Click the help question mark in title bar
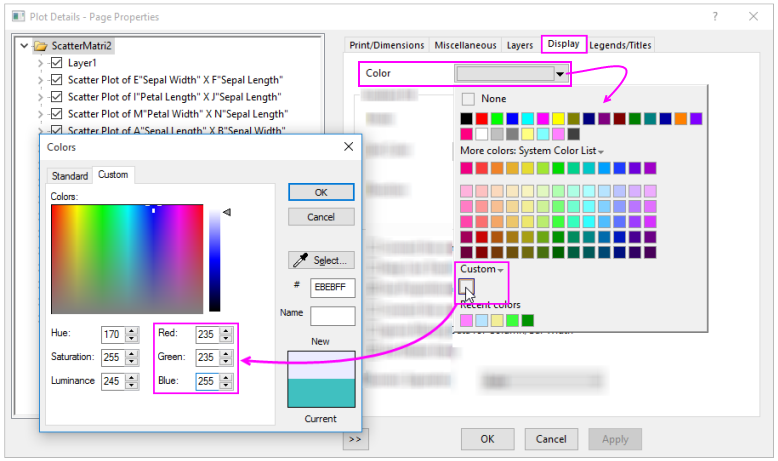The height and width of the screenshot is (461, 778). [x=715, y=16]
